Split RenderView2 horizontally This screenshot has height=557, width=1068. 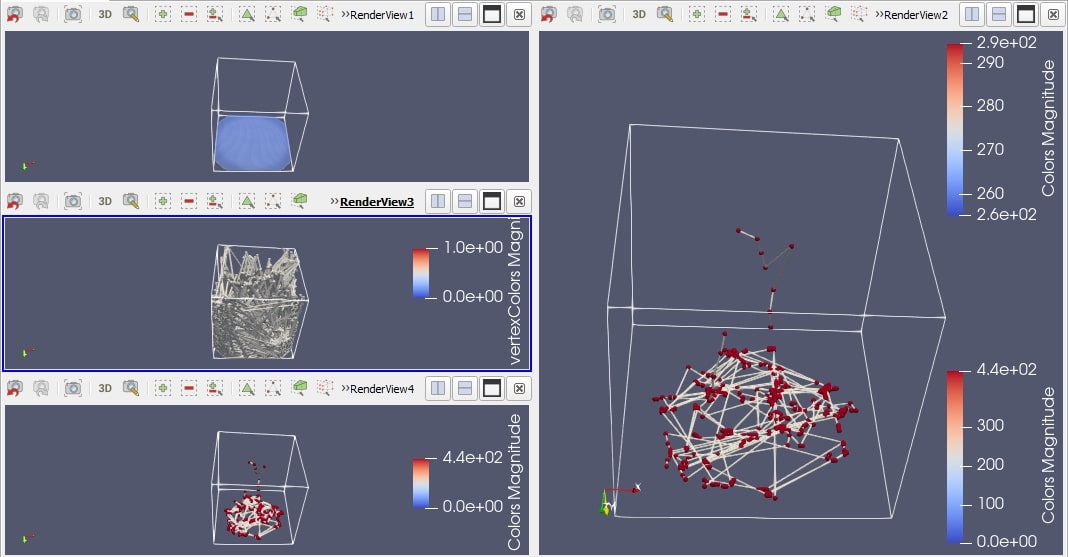tap(972, 15)
